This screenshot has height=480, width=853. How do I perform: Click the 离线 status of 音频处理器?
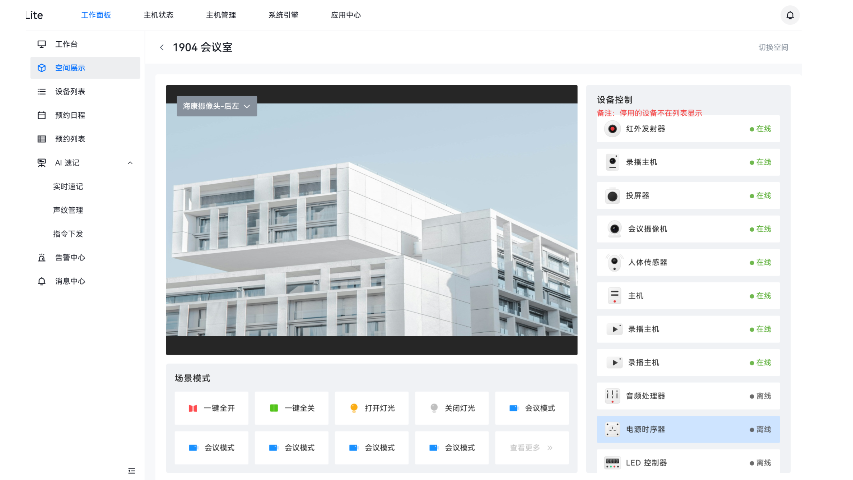point(761,396)
